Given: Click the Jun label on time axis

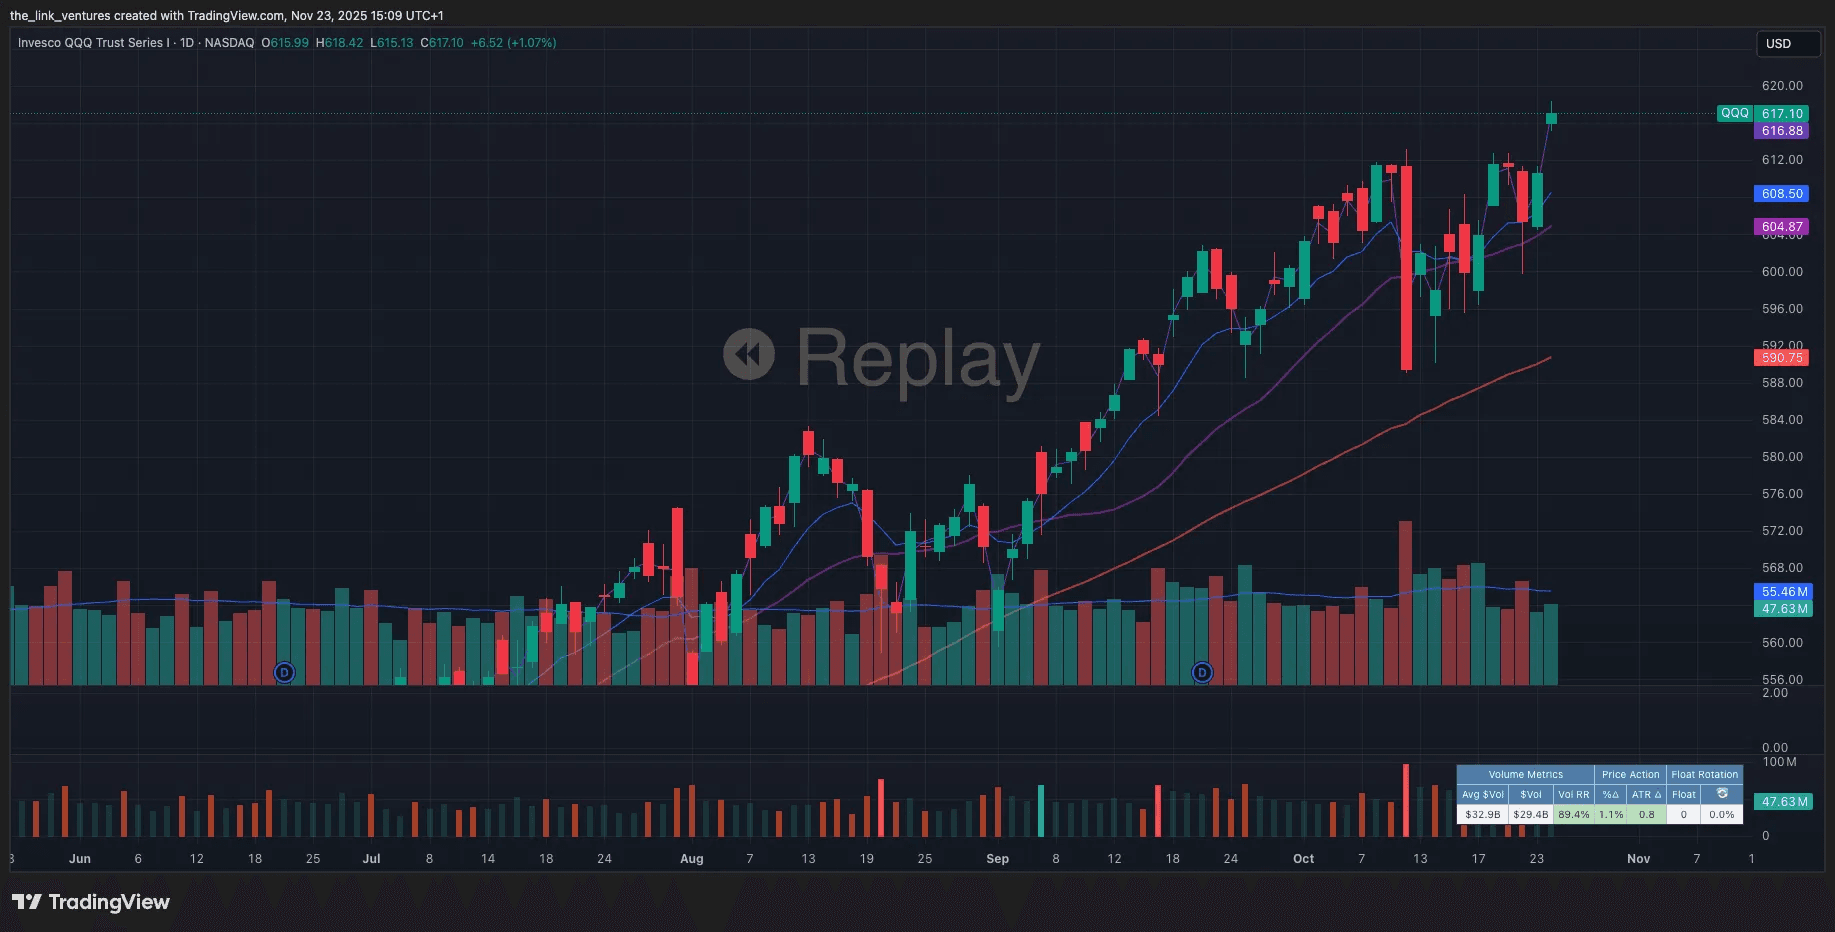Looking at the screenshot, I should pos(80,859).
